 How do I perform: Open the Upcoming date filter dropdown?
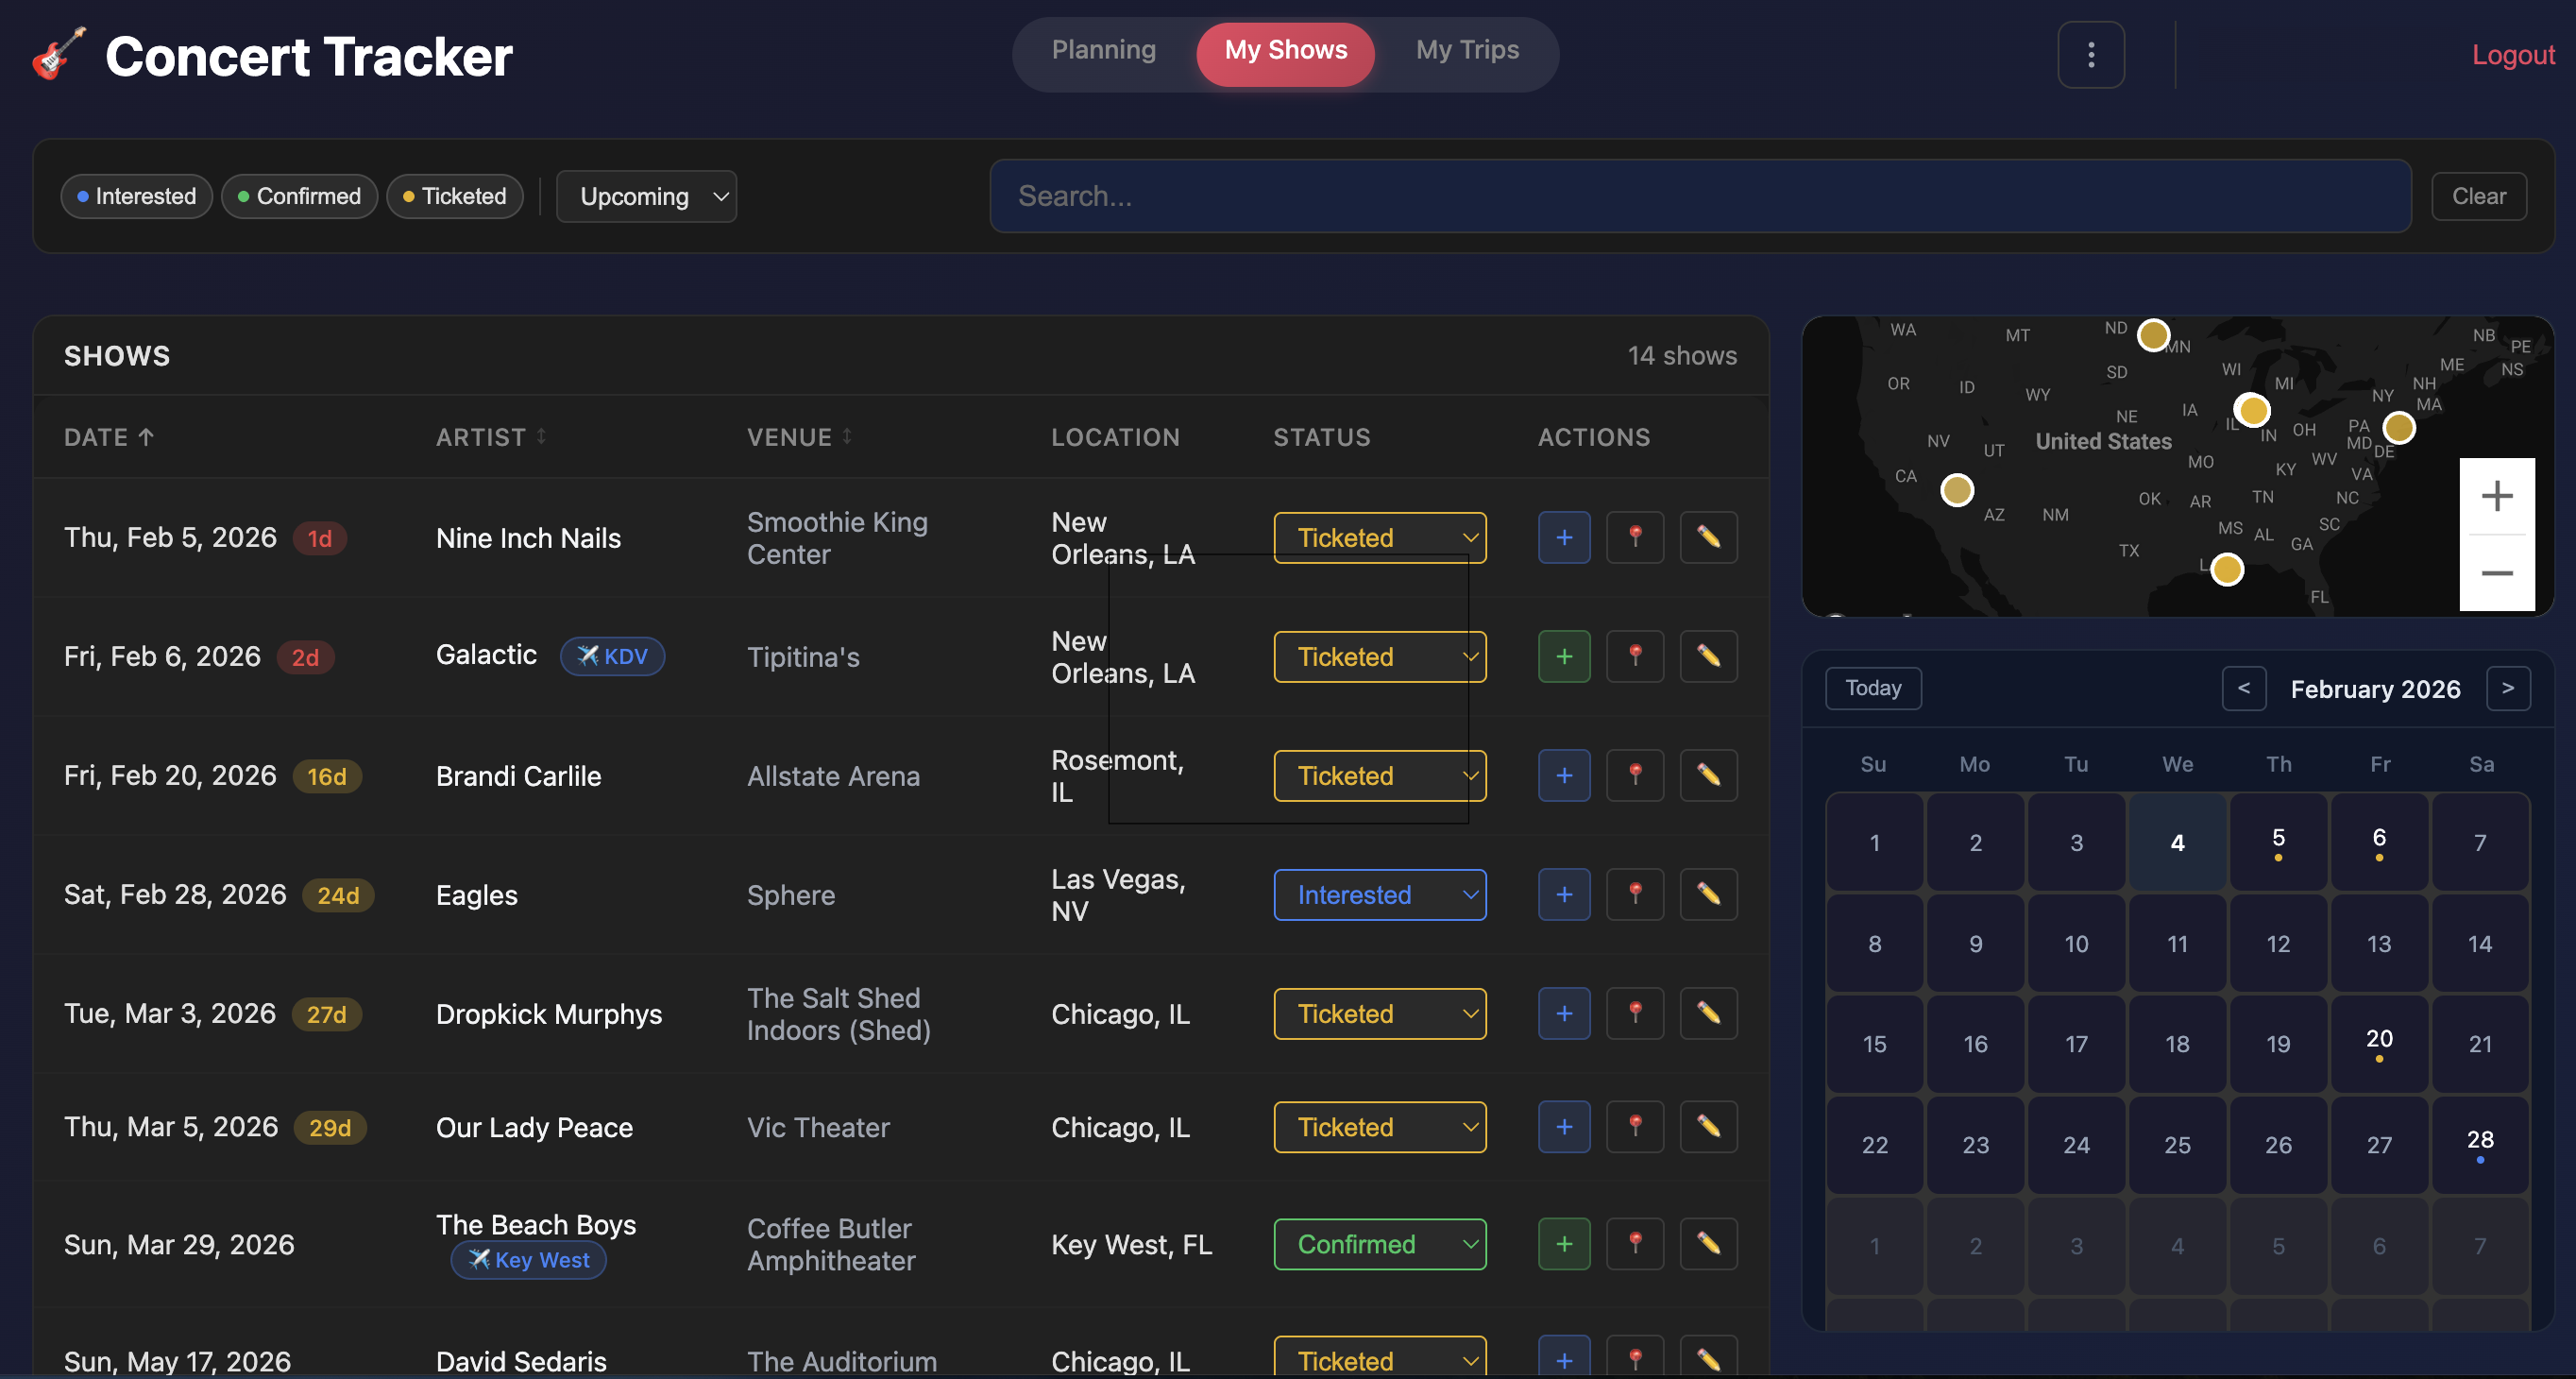point(646,196)
